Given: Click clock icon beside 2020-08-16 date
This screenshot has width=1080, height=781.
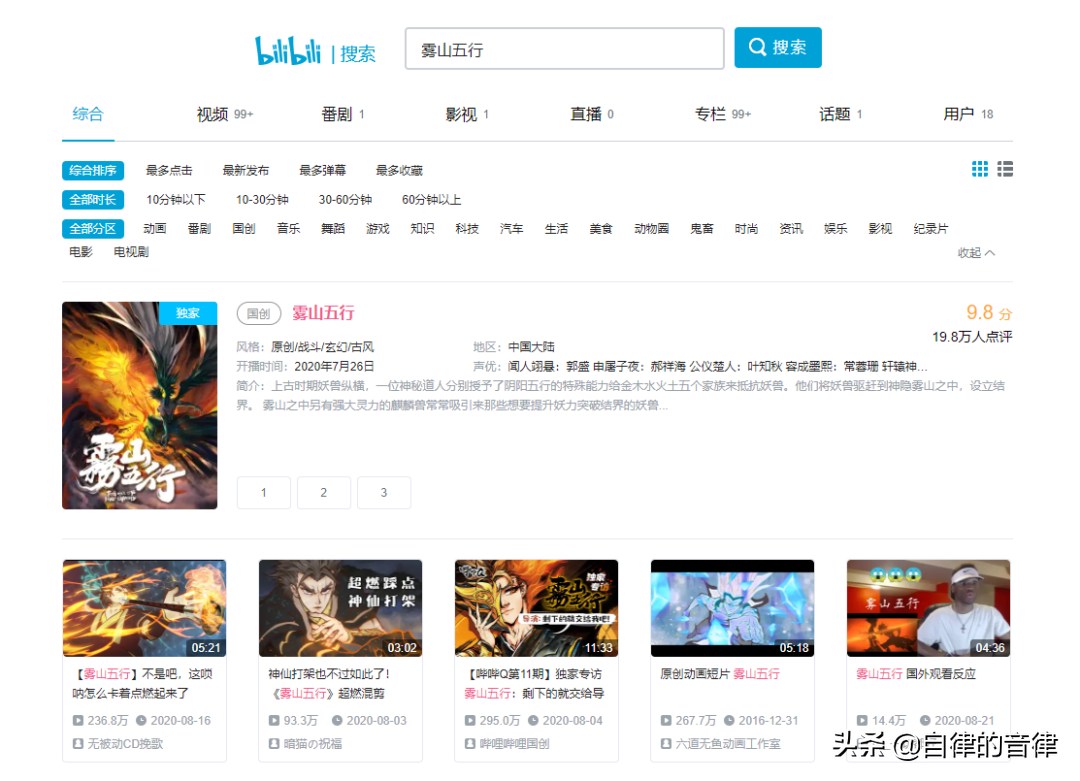Looking at the screenshot, I should (141, 720).
